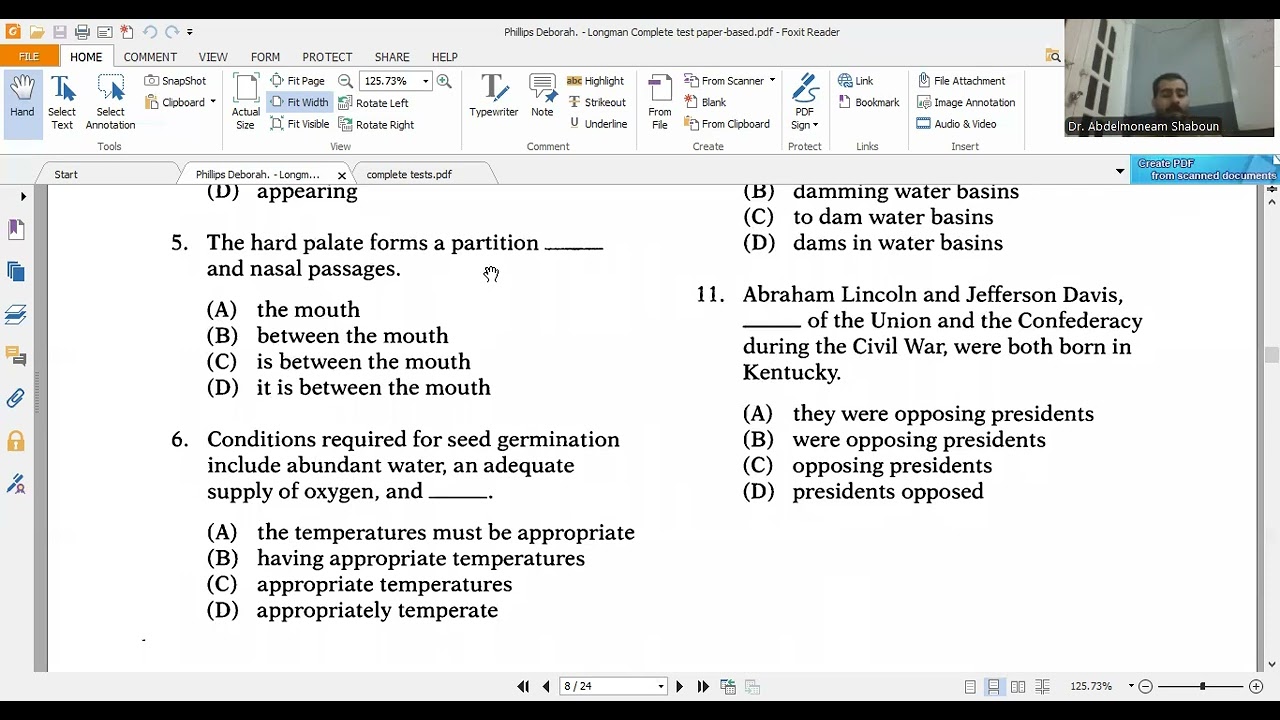The image size is (1280, 720).
Task: Switch to the complete tests.pdf tab
Action: [409, 174]
